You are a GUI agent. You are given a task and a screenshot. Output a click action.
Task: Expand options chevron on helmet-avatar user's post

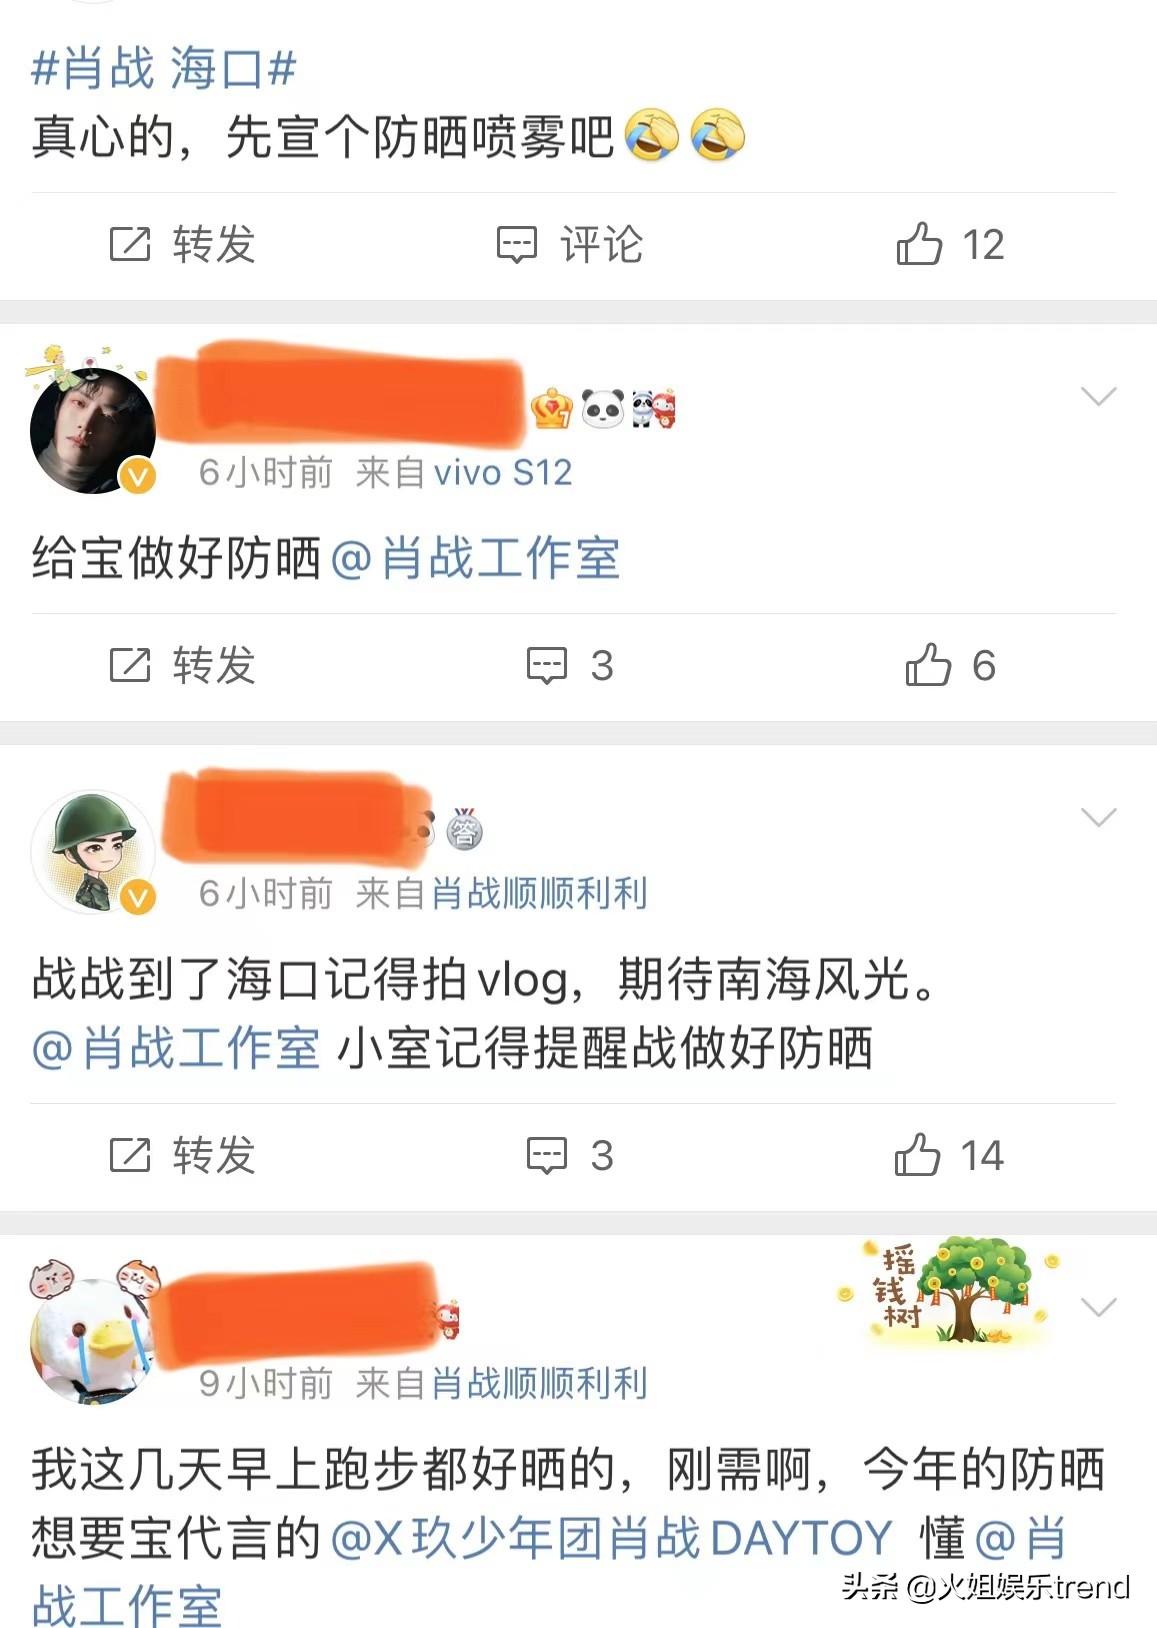point(1099,818)
